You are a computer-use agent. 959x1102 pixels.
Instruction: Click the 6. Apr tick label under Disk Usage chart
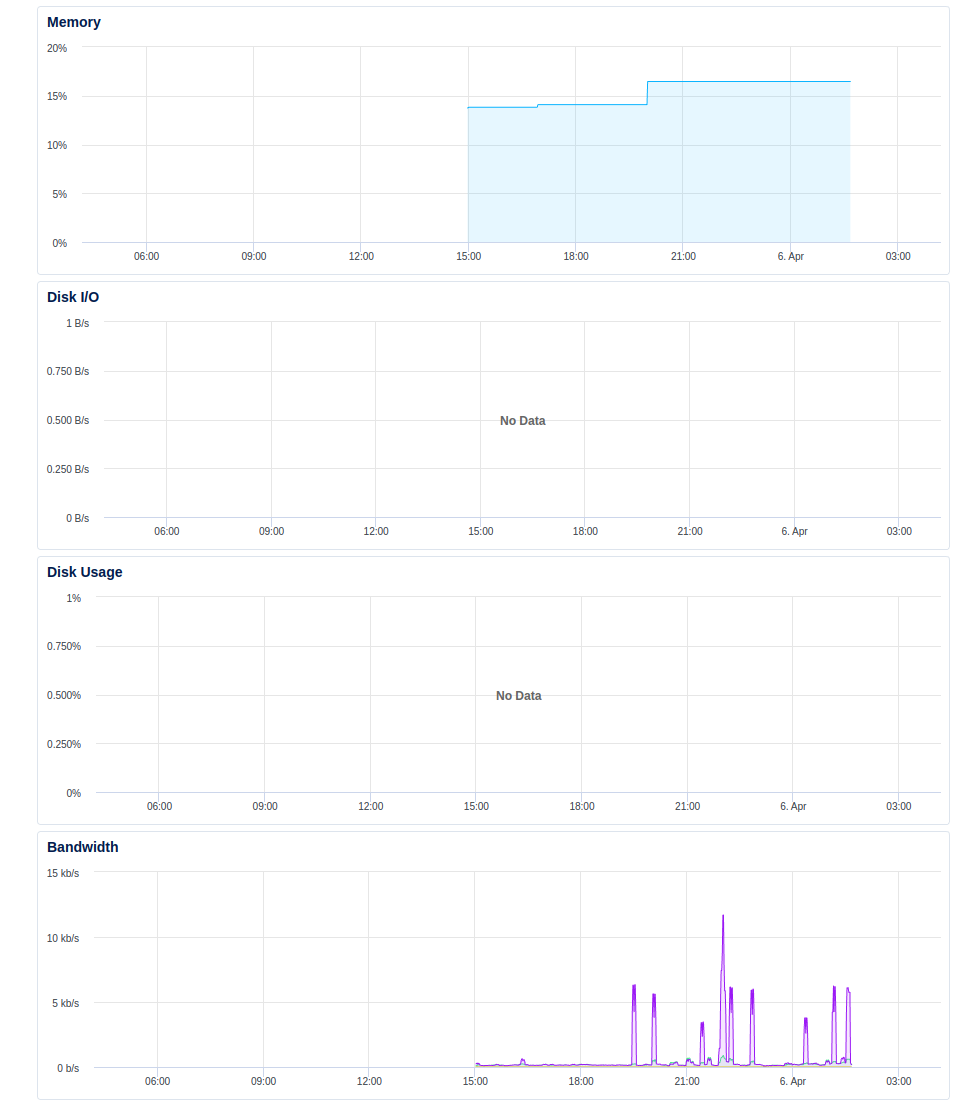click(793, 806)
